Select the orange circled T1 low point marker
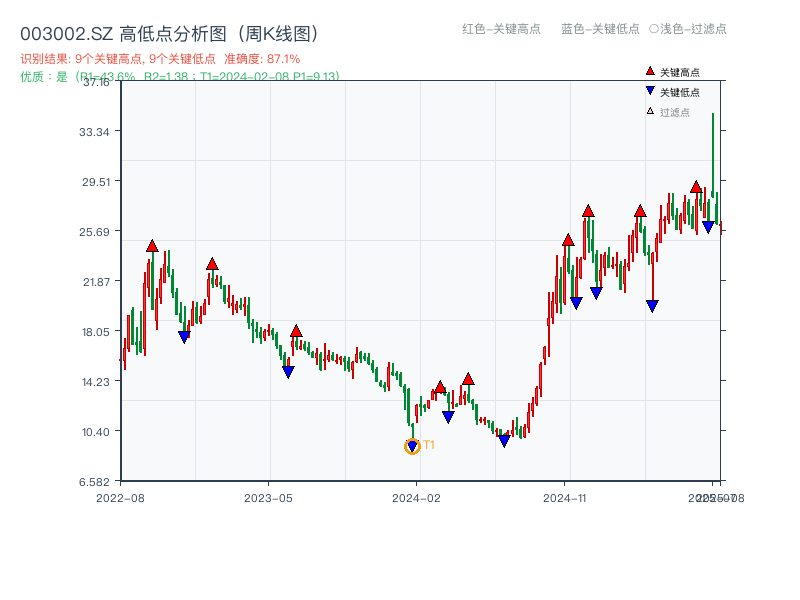Screen dimensions: 800x600 click(x=412, y=446)
